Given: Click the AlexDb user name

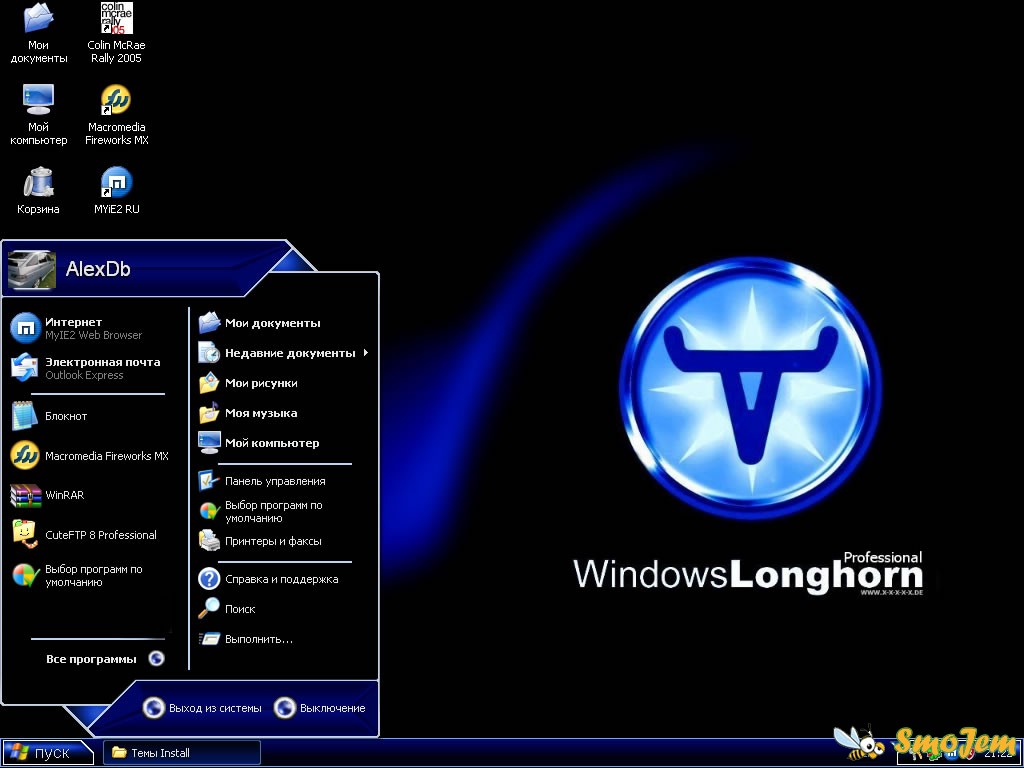Looking at the screenshot, I should 98,268.
